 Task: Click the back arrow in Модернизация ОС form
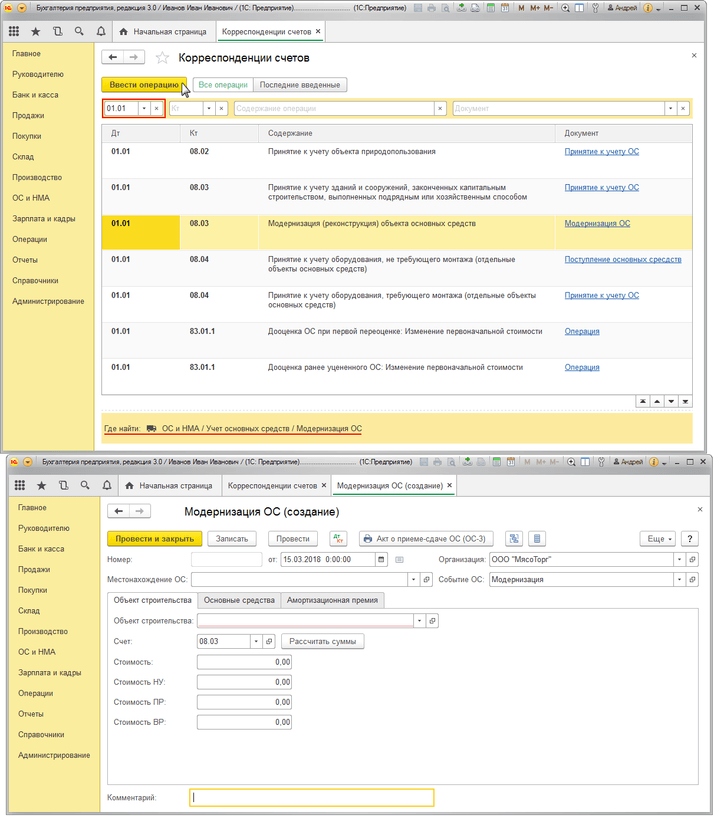coord(118,511)
